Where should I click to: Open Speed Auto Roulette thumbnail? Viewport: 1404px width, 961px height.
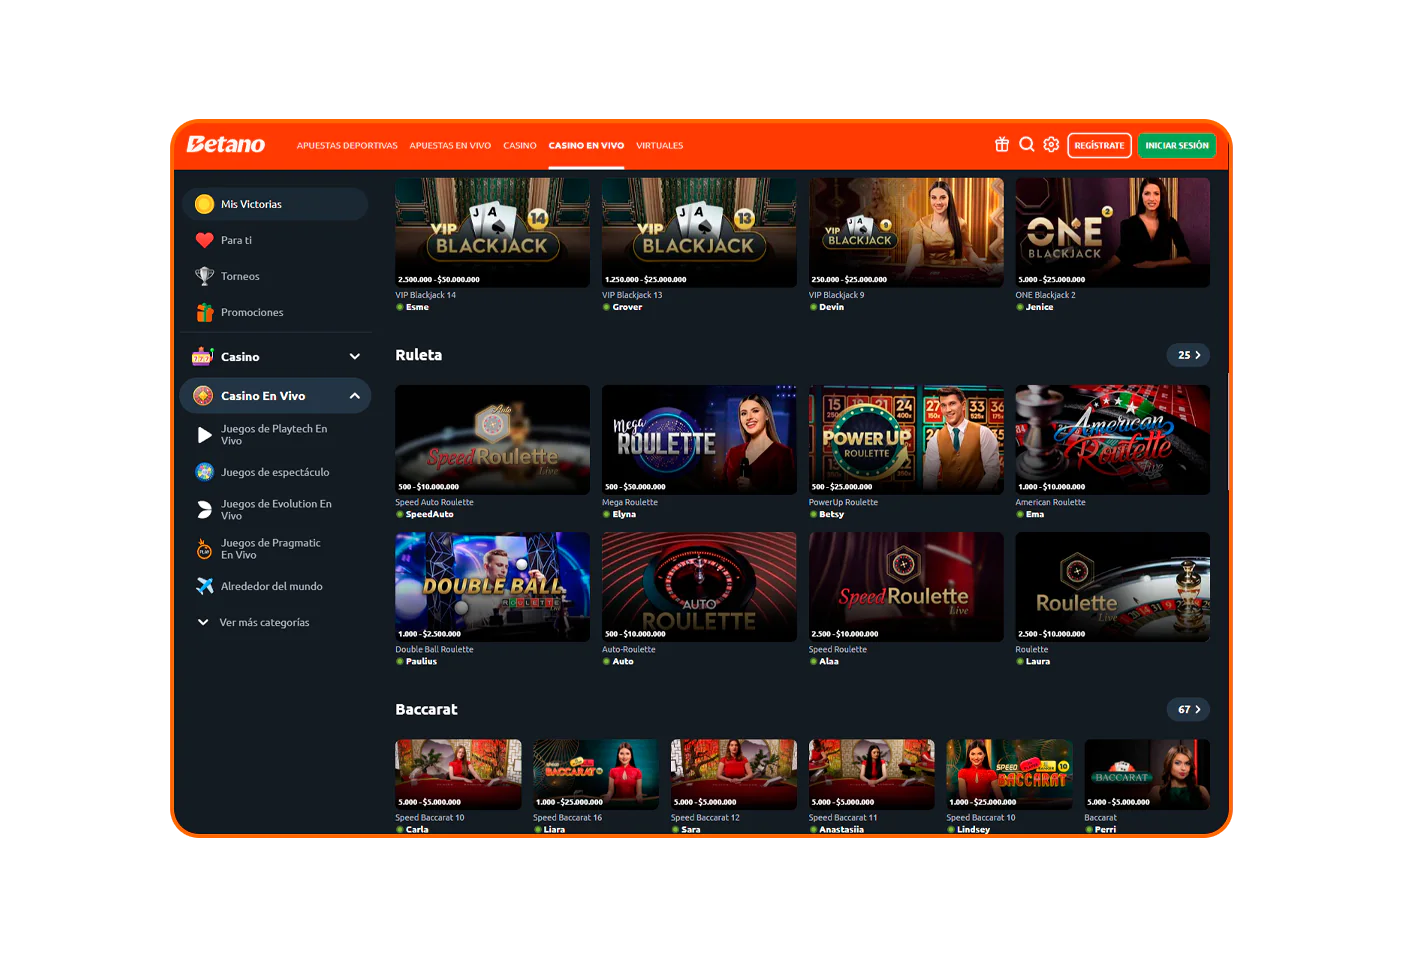coord(492,440)
